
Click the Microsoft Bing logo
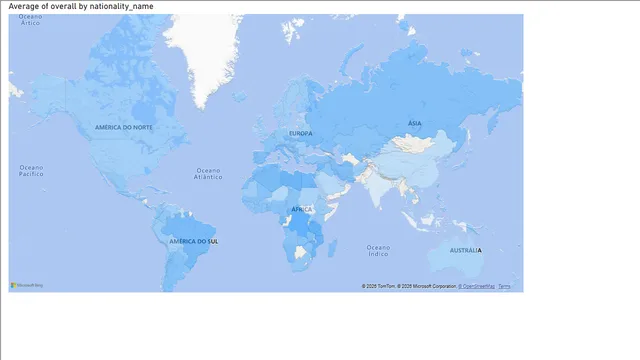[27, 285]
